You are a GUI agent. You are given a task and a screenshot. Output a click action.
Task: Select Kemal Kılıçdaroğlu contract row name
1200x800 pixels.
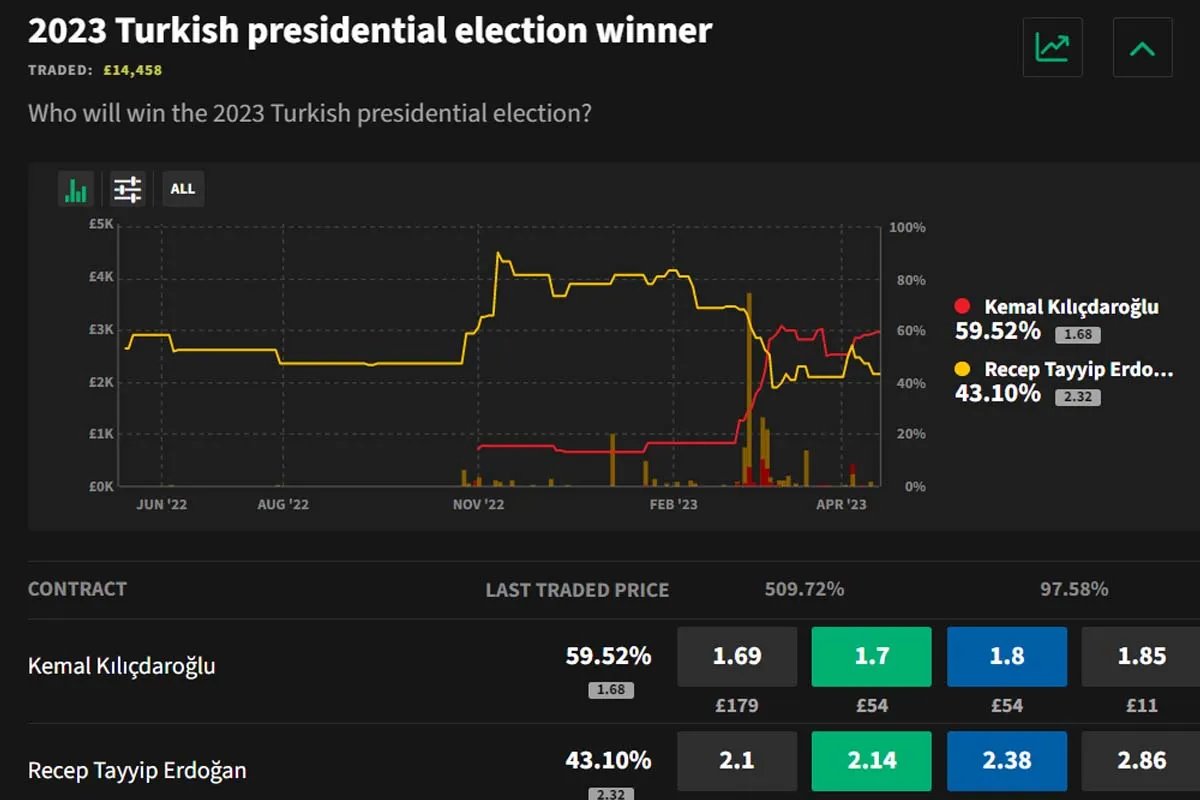click(x=122, y=666)
